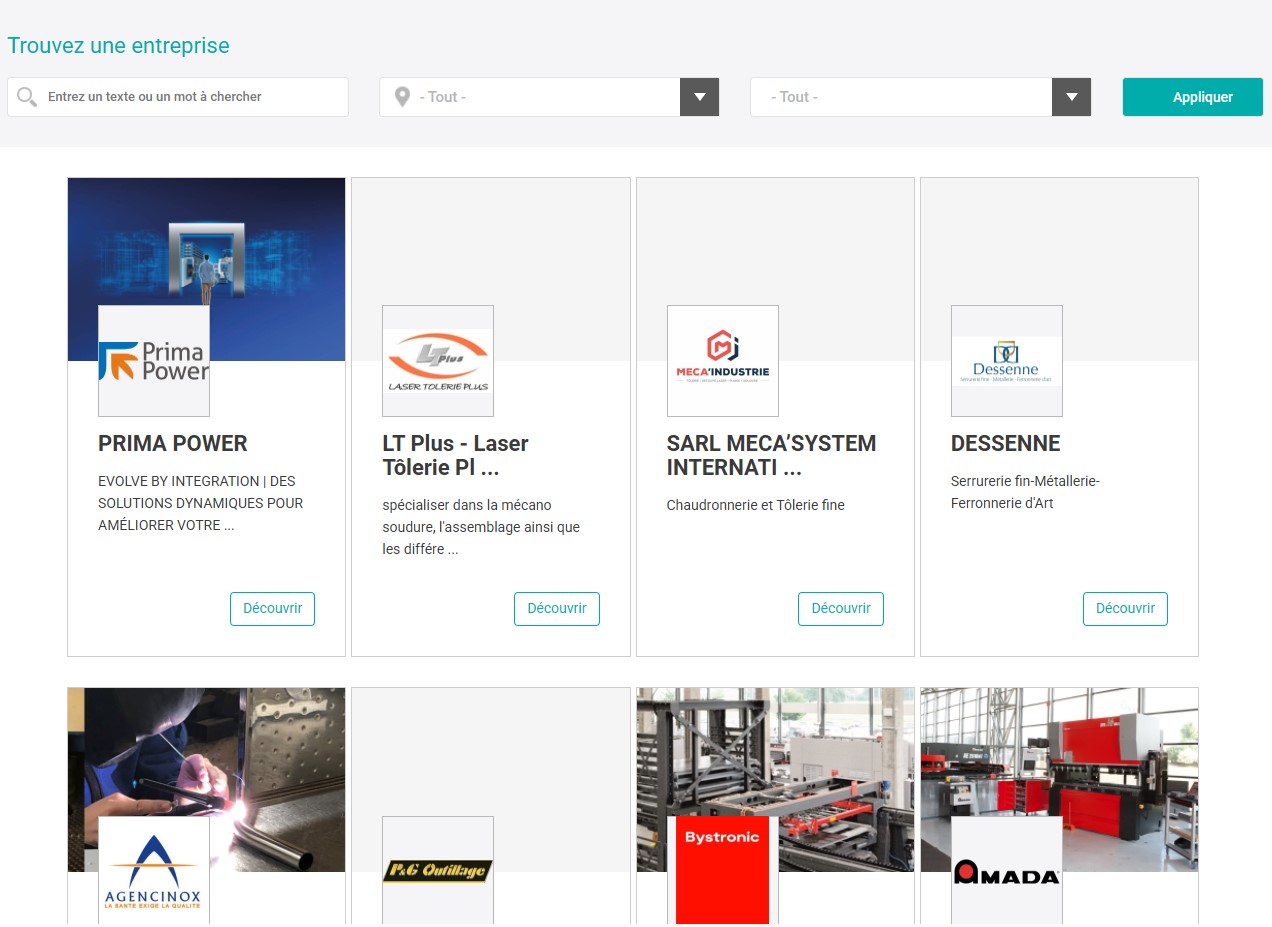Click the LT Plus Laser Tôlerie logo
1272x927 pixels.
[438, 361]
